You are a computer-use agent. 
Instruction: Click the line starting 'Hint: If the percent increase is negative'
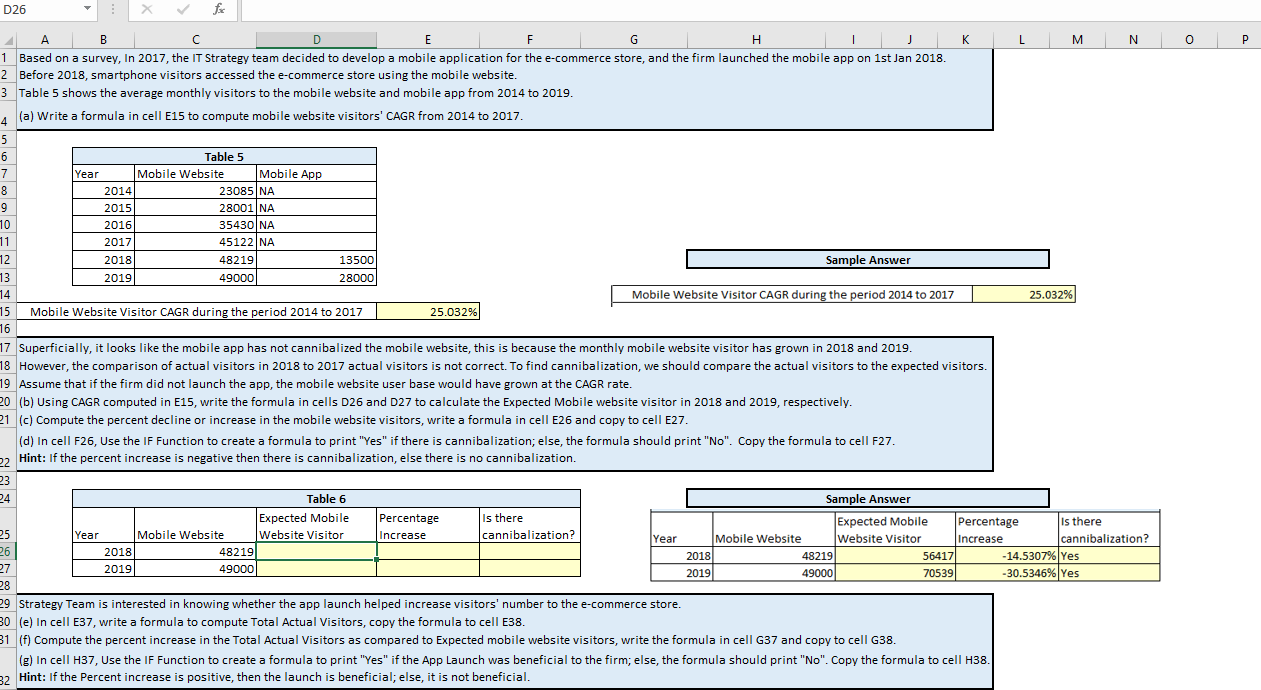[x=297, y=458]
